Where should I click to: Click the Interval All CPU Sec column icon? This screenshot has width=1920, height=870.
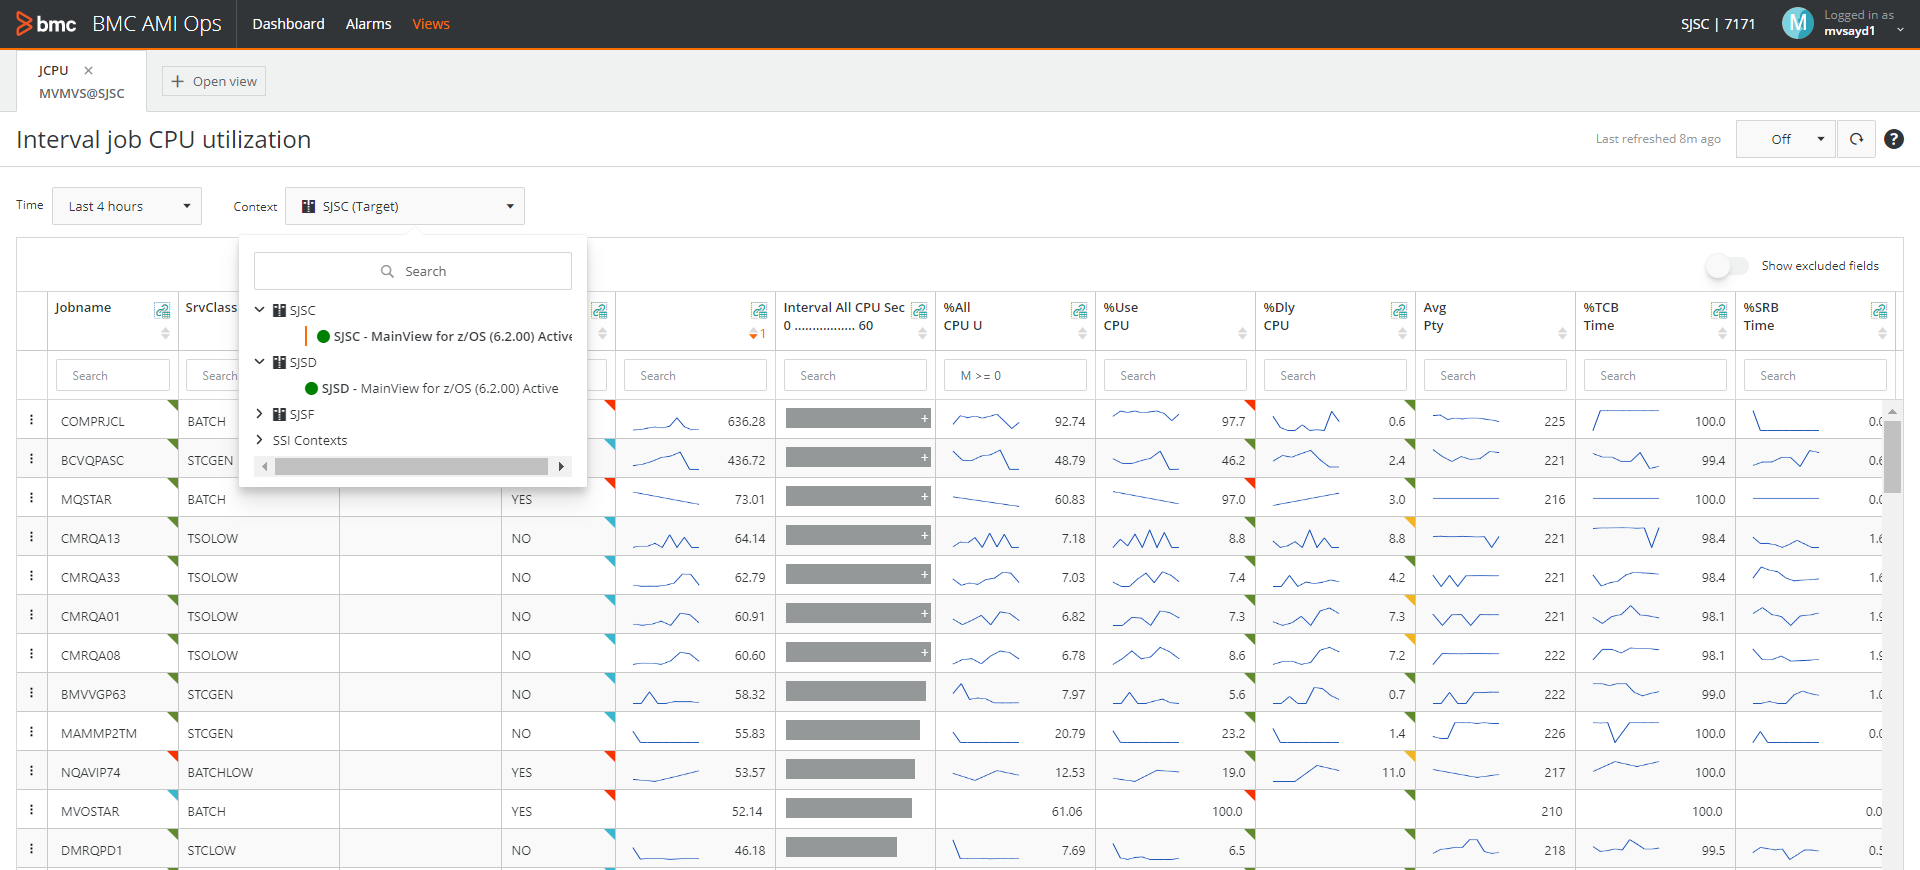(x=919, y=310)
